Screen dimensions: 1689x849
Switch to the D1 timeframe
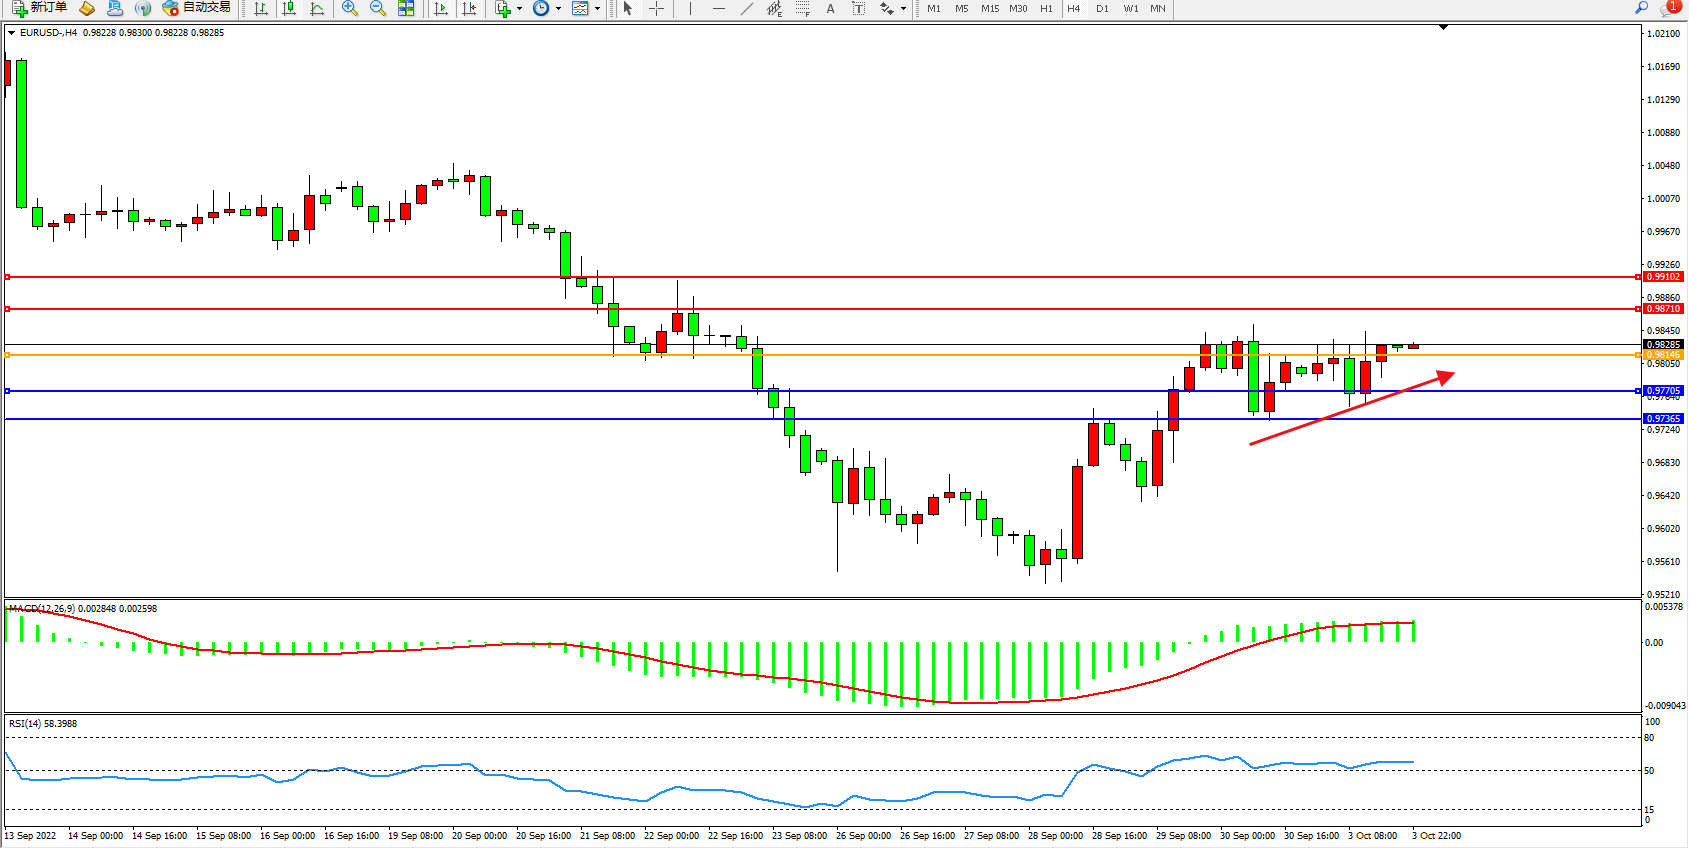point(1102,8)
